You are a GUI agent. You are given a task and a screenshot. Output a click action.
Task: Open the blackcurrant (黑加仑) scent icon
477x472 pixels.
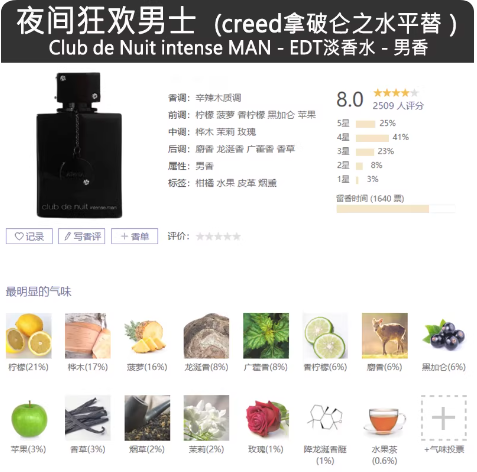pos(444,335)
